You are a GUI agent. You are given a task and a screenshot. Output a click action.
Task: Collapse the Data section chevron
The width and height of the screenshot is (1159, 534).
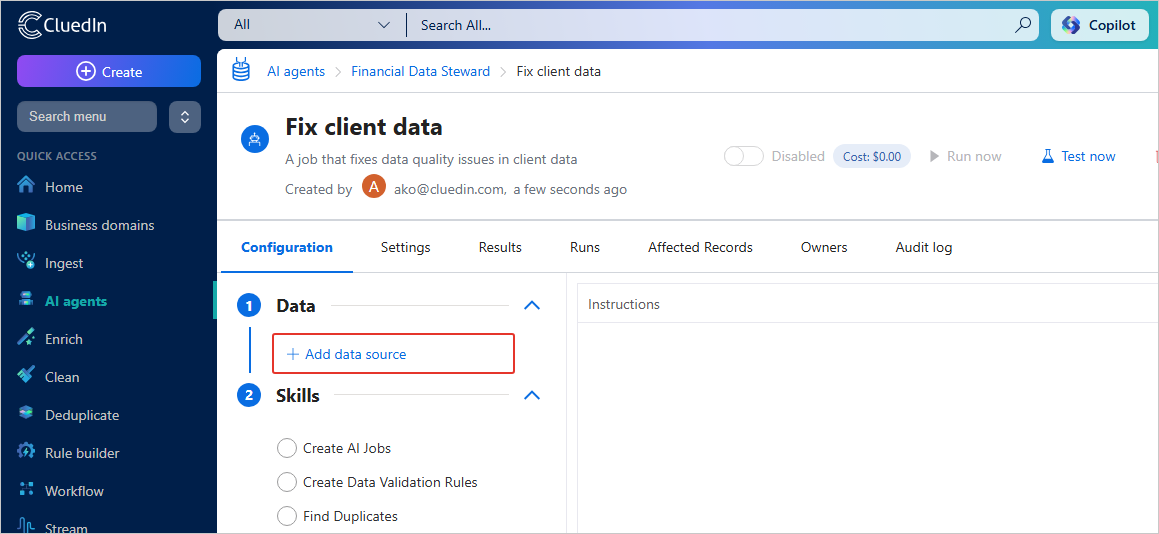pos(531,305)
